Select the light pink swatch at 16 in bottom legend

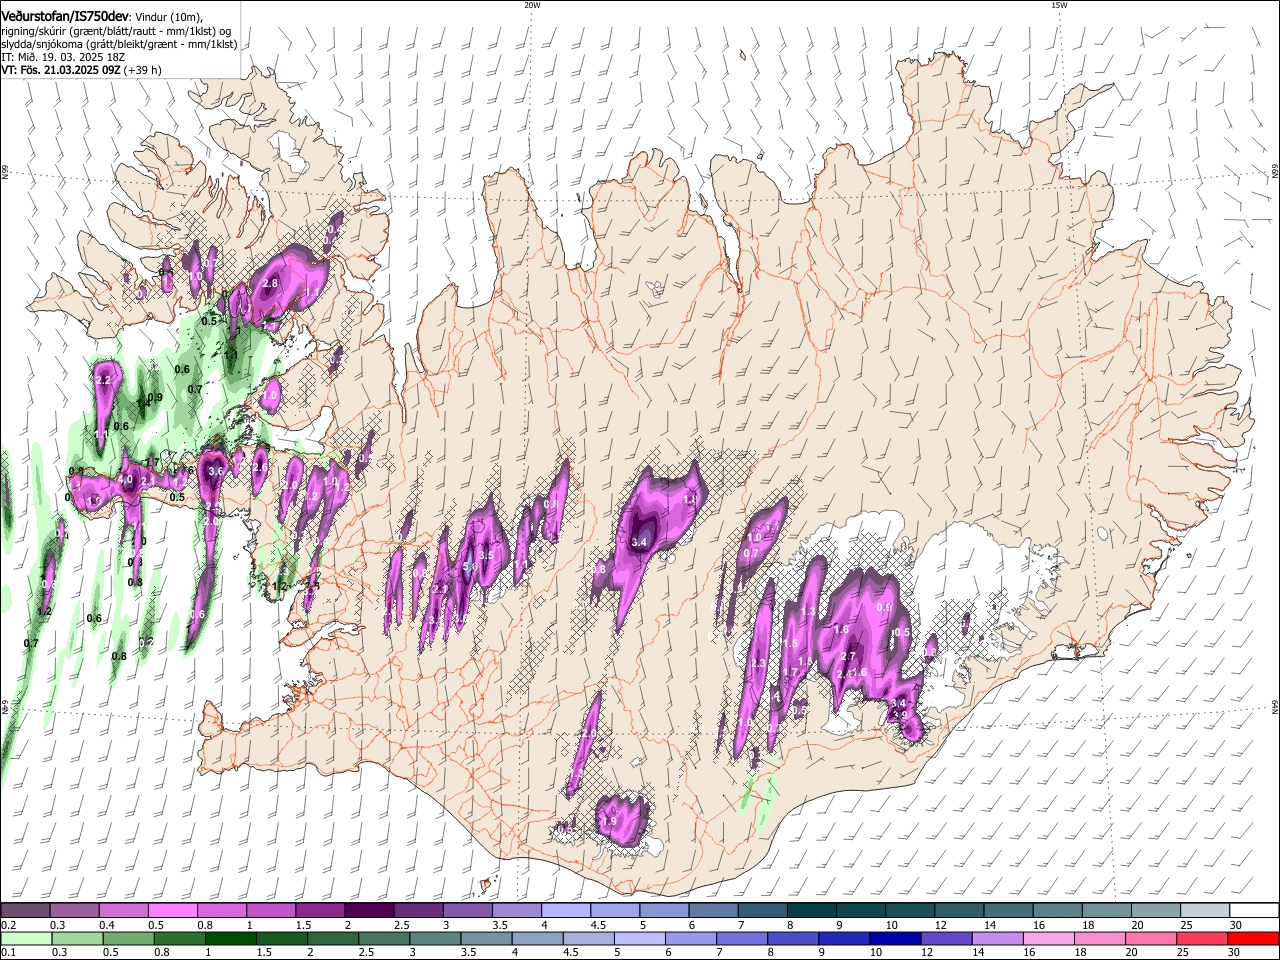(x=1048, y=939)
